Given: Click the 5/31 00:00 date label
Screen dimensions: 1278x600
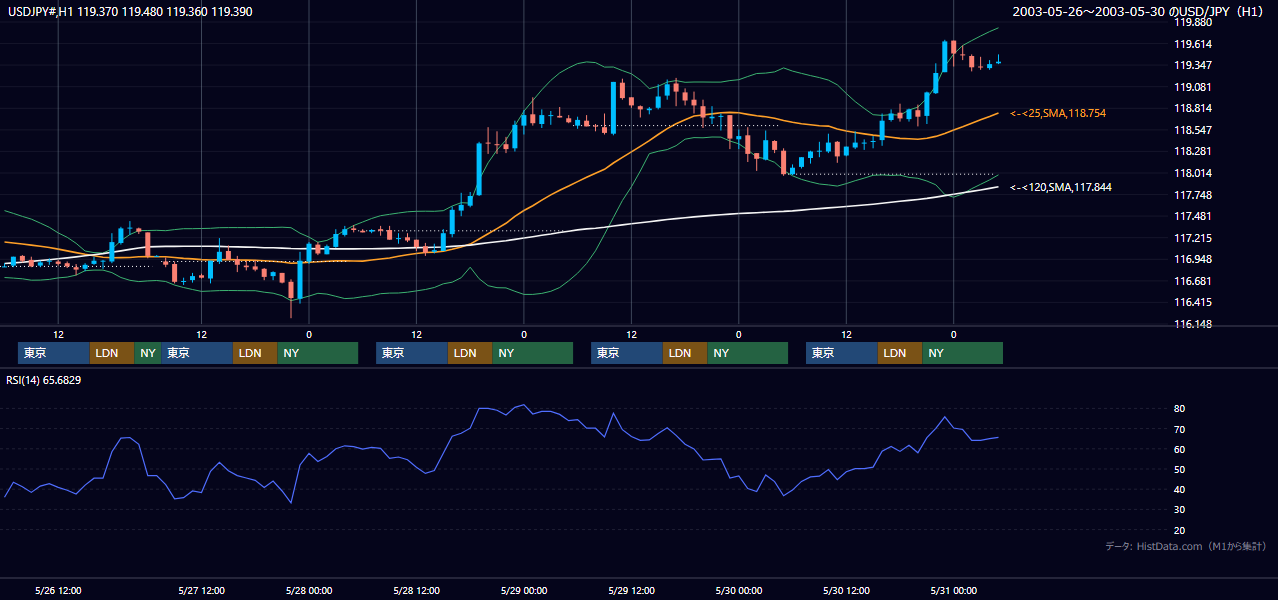Looking at the screenshot, I should tap(953, 590).
